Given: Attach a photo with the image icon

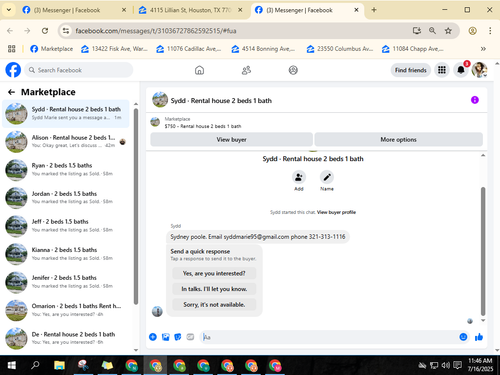Looking at the screenshot, I should click(166, 337).
